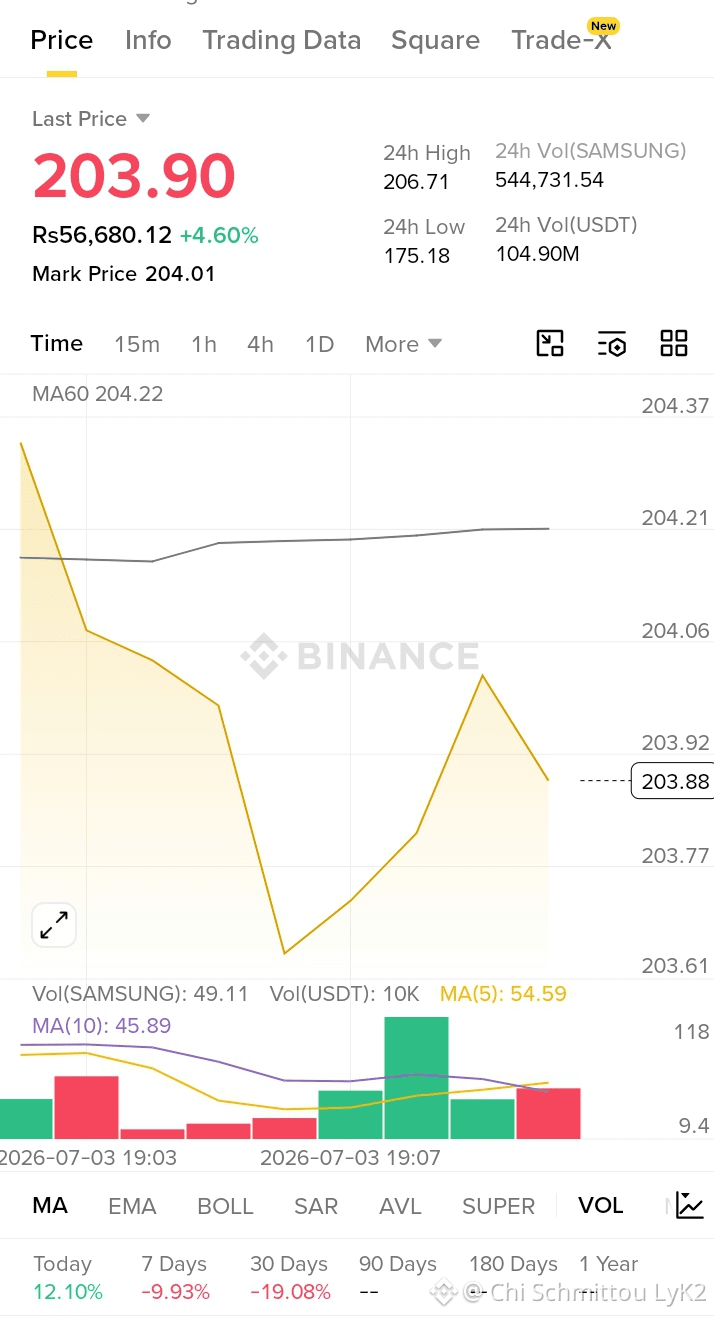Screen dimensions: 714x1317
Task: Switch to the Trading Data tab
Action: [x=281, y=40]
